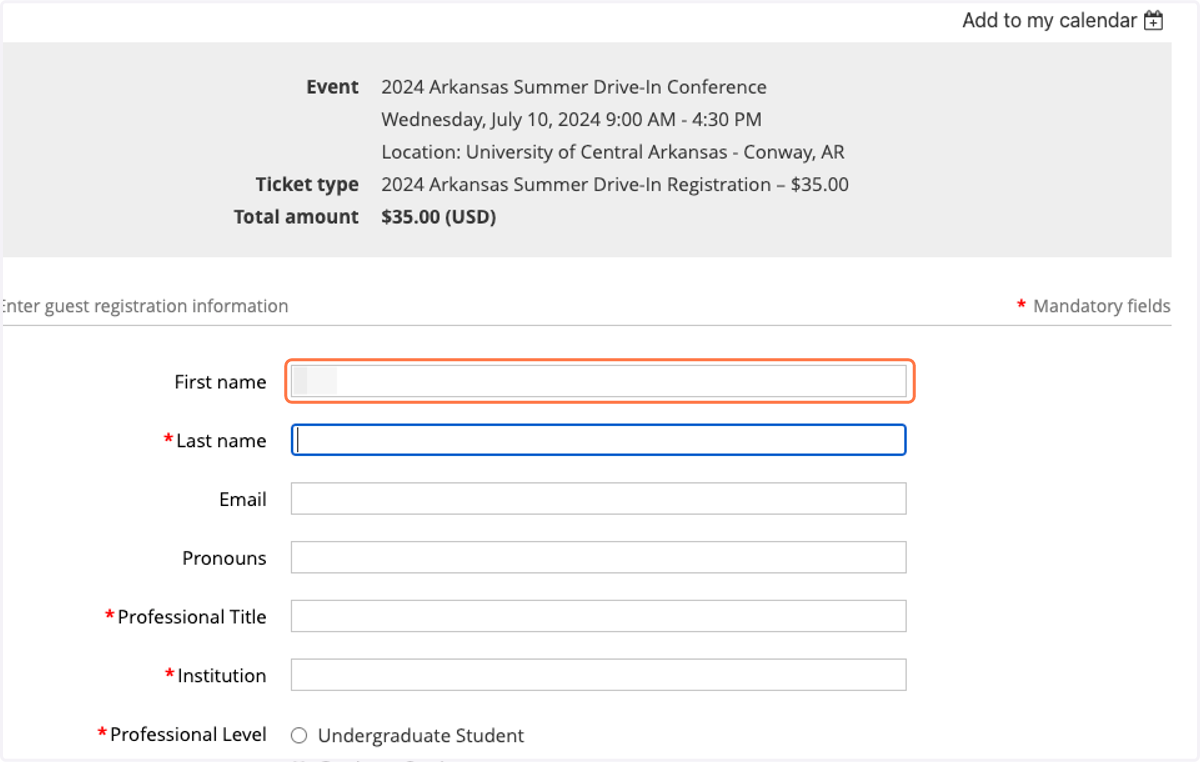Click the Institution text field
Screen dimensions: 1200x762
(x=598, y=675)
